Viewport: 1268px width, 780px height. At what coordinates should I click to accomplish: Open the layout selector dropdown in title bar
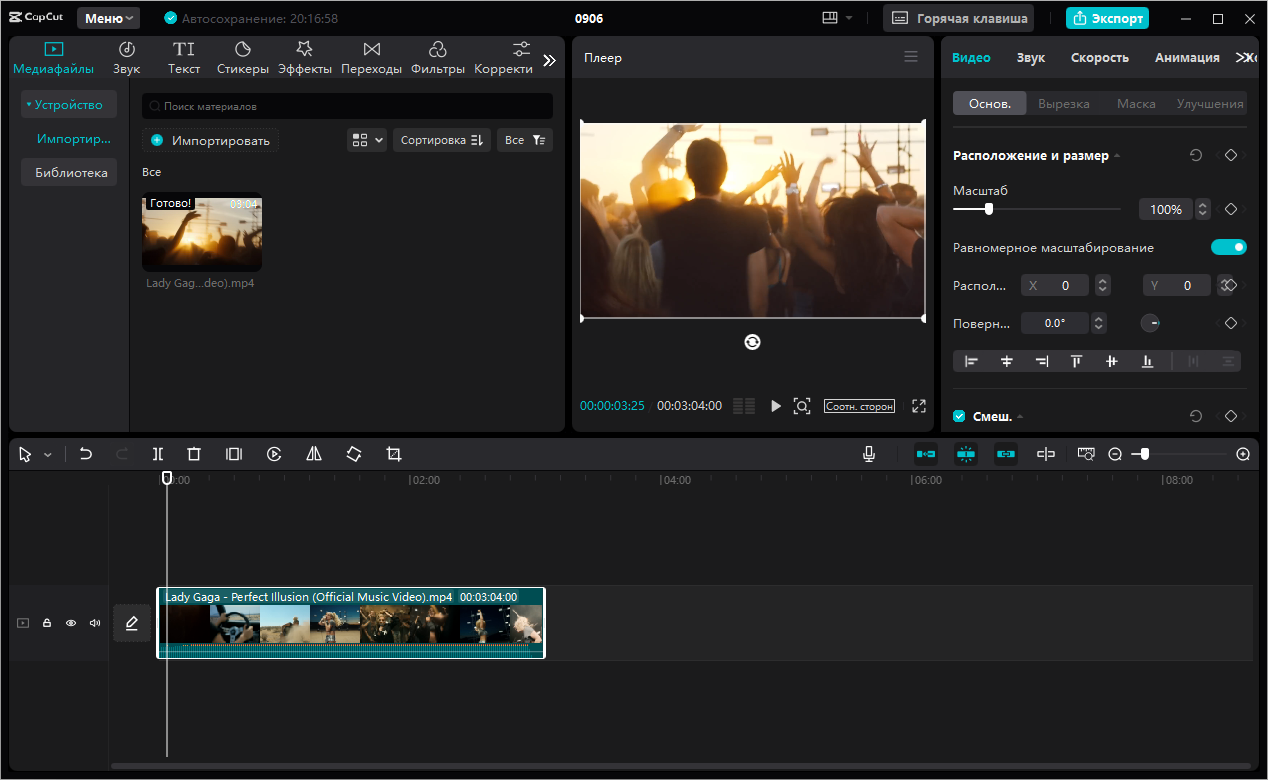point(837,18)
